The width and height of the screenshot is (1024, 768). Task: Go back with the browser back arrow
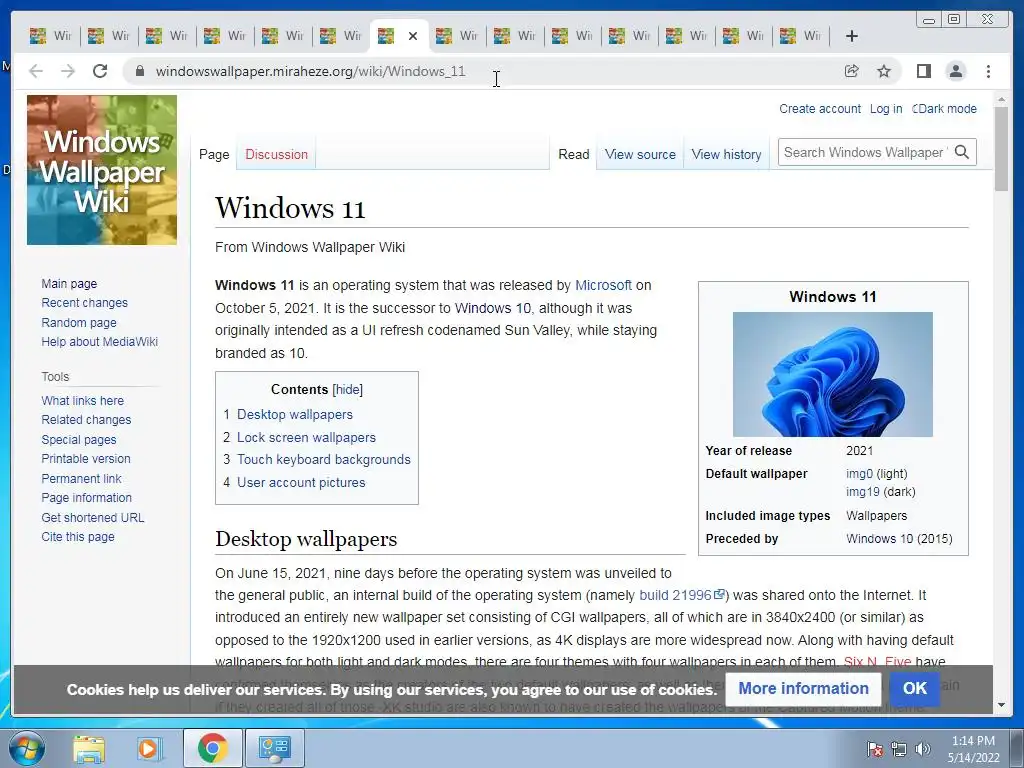click(x=36, y=71)
